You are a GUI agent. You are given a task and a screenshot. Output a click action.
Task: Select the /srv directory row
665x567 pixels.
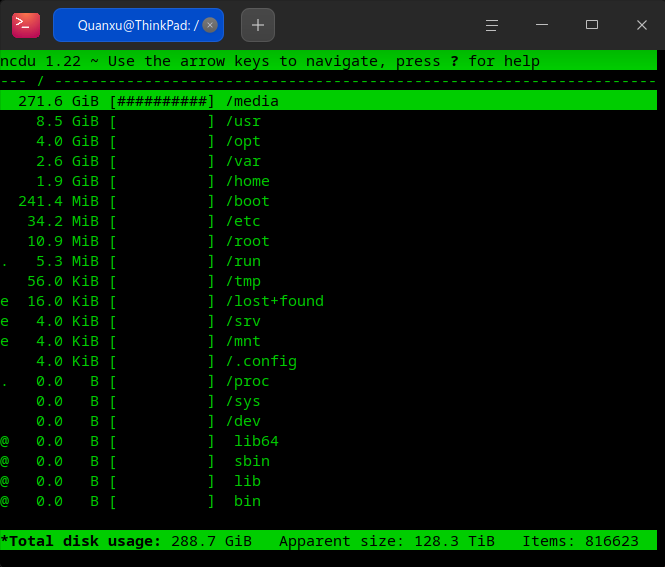[329, 321]
